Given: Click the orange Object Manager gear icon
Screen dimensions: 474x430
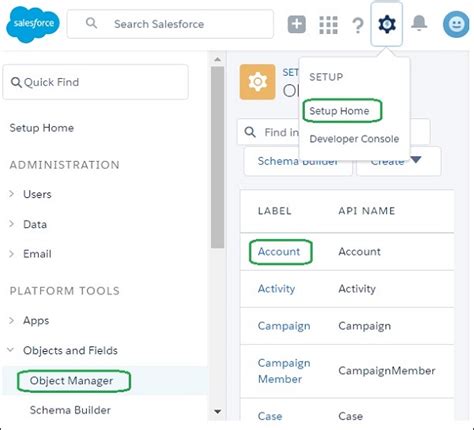Looking at the screenshot, I should pyautogui.click(x=257, y=82).
